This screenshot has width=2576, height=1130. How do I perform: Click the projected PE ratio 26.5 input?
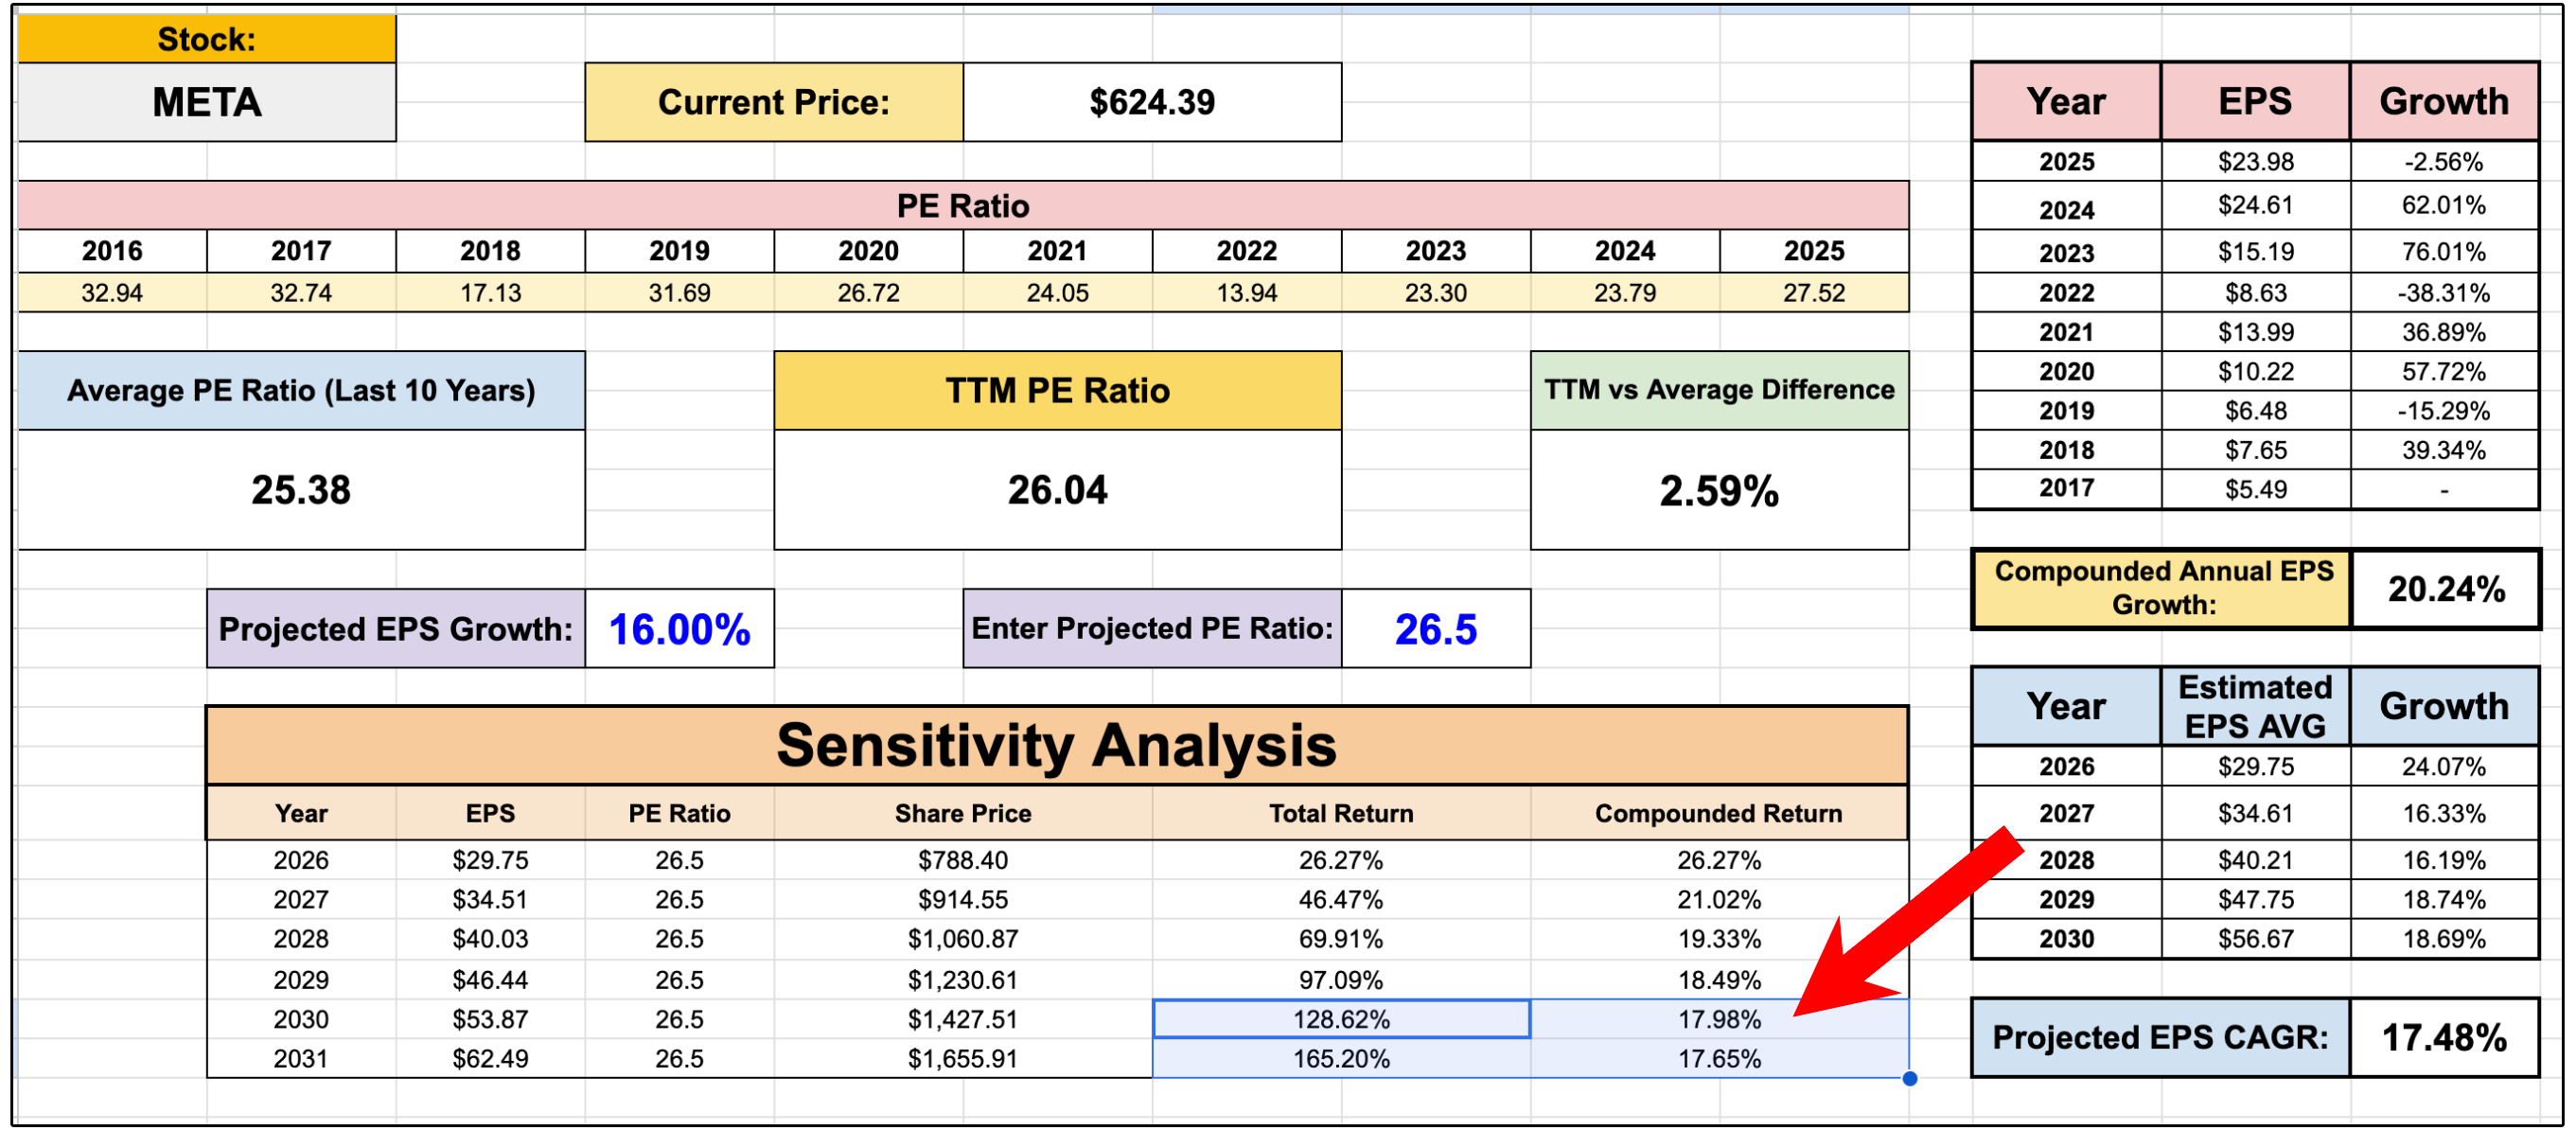click(x=1435, y=629)
